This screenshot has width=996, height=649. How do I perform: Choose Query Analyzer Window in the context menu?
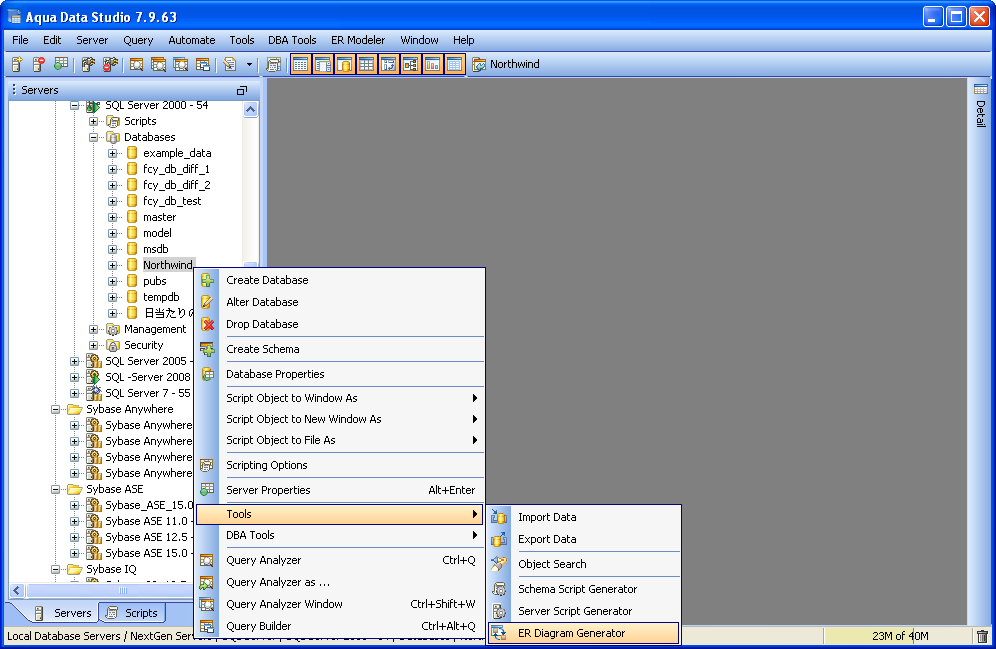coord(340,604)
